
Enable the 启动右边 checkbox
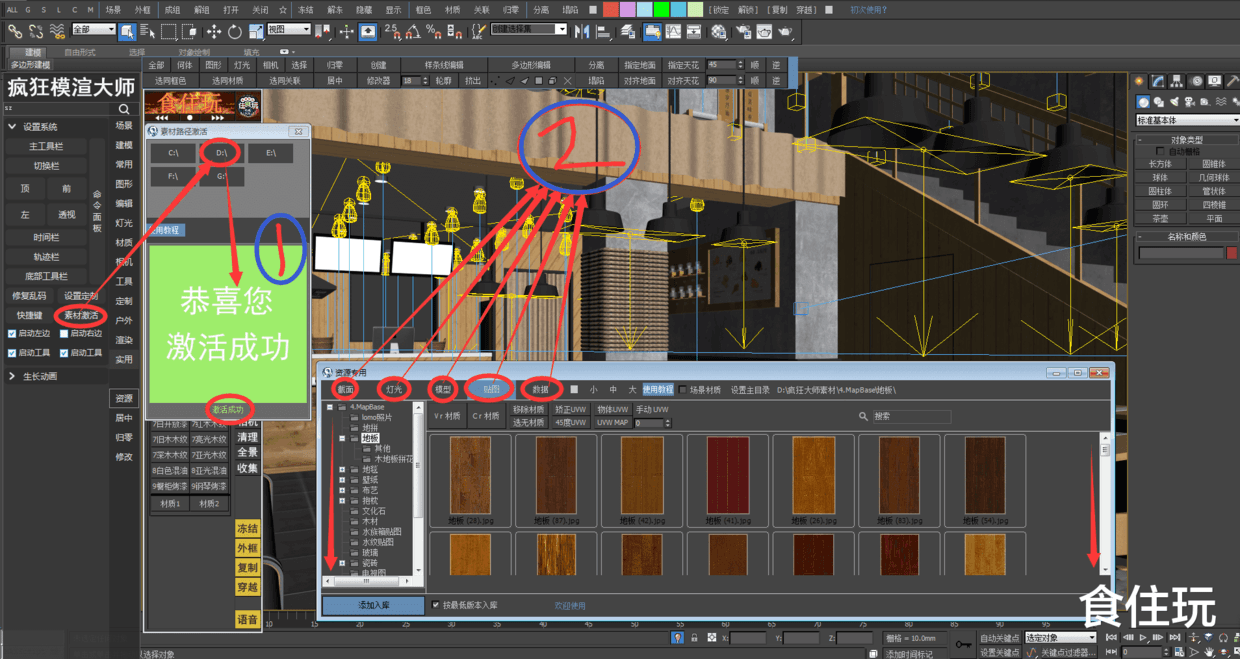point(64,333)
